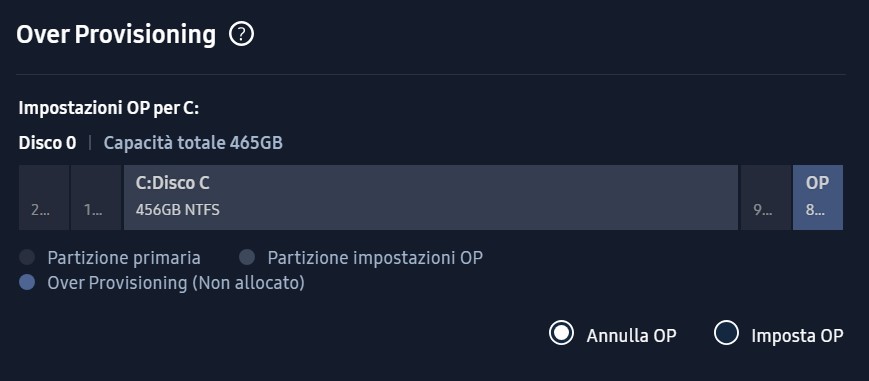Select the Annulla OP radio button

pyautogui.click(x=561, y=333)
